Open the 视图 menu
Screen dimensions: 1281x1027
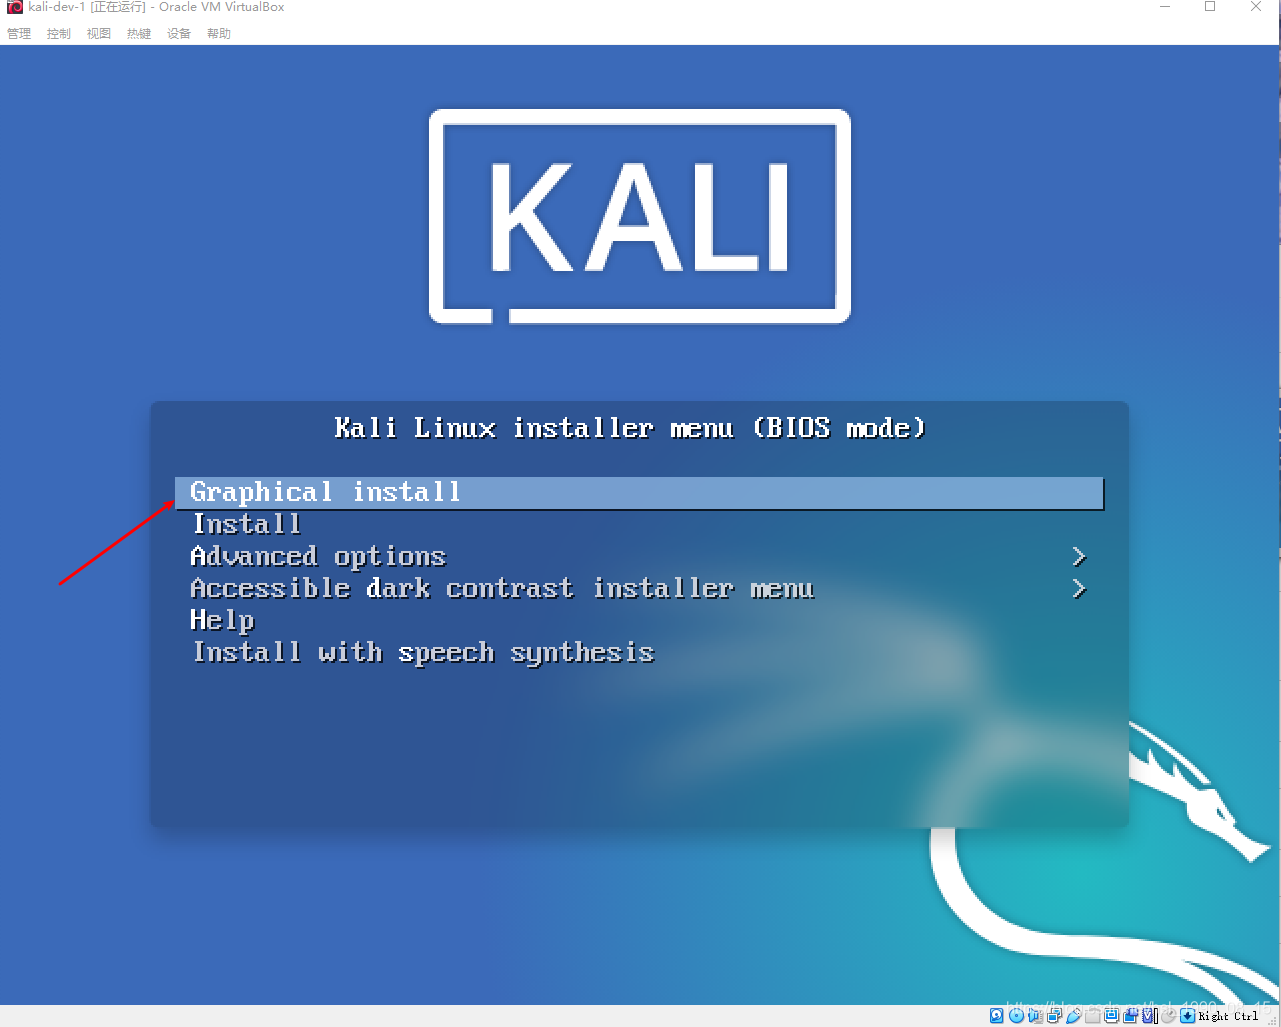coord(99,33)
